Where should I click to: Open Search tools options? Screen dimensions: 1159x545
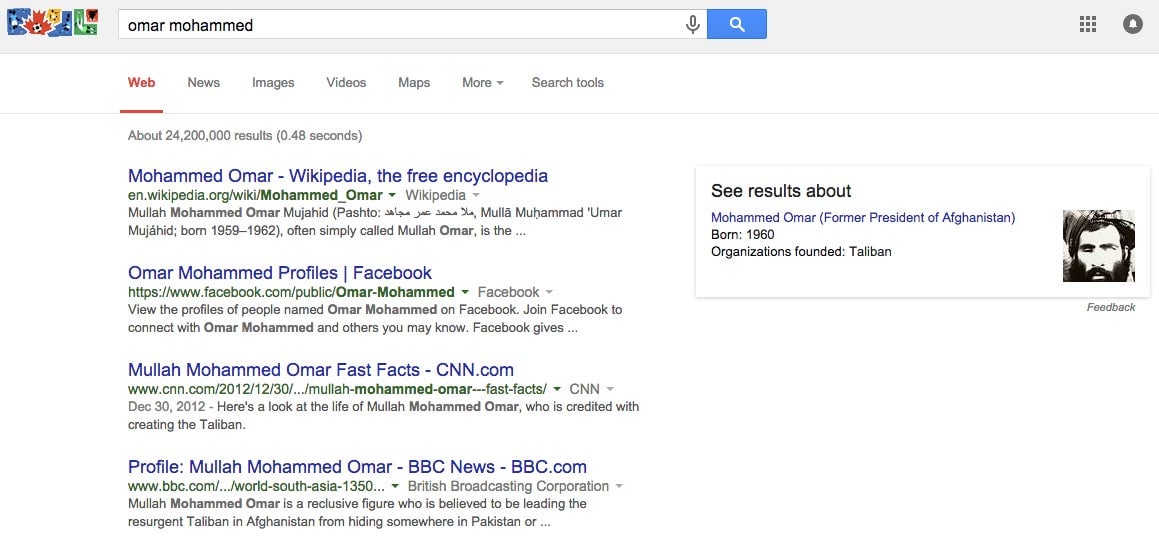pos(568,83)
